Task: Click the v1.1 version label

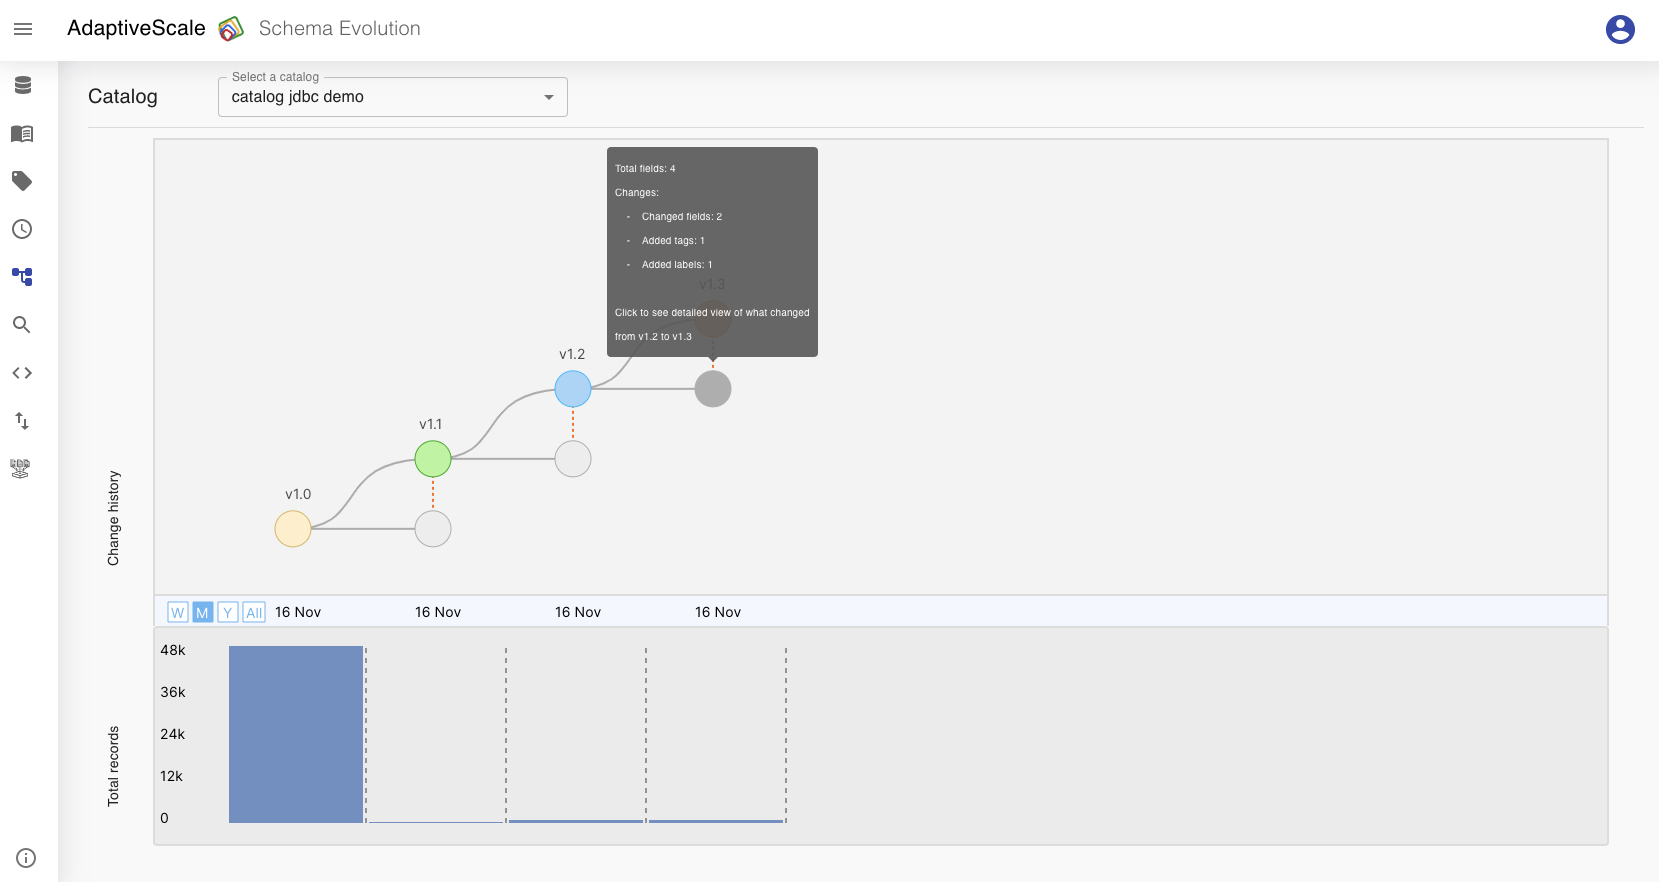Action: pyautogui.click(x=431, y=424)
